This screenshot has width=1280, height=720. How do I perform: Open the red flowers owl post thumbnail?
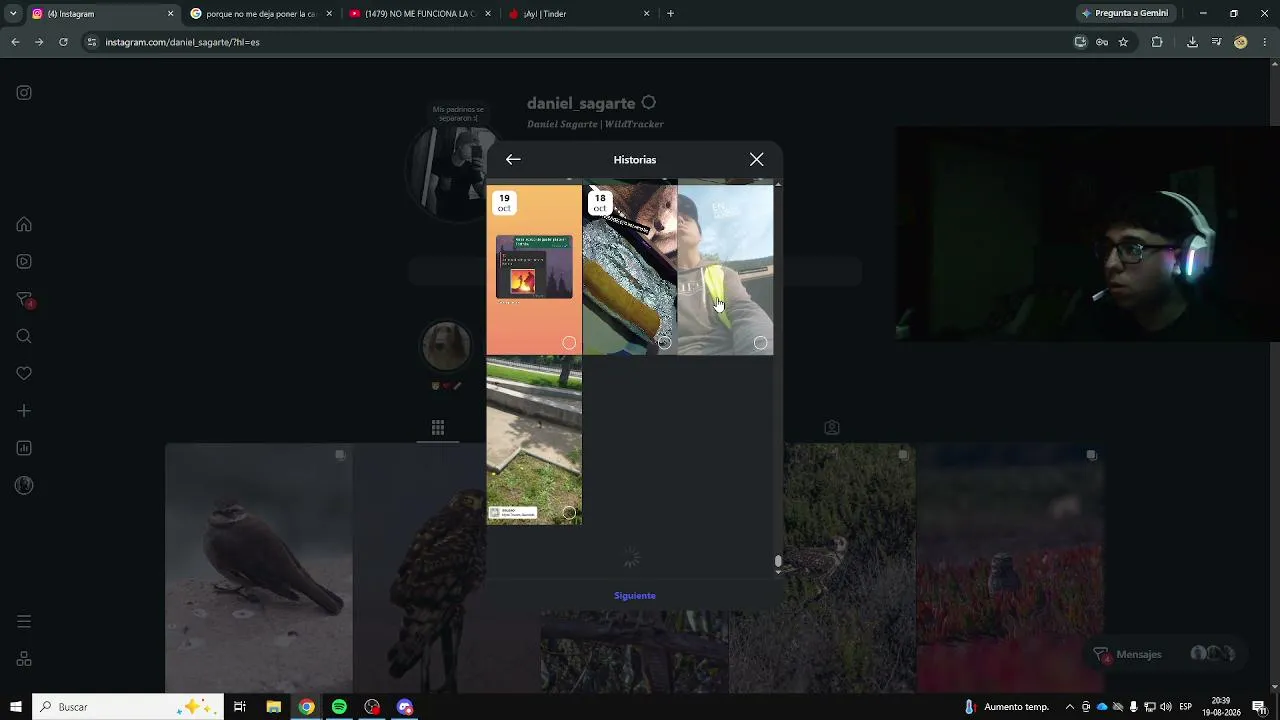point(1010,568)
